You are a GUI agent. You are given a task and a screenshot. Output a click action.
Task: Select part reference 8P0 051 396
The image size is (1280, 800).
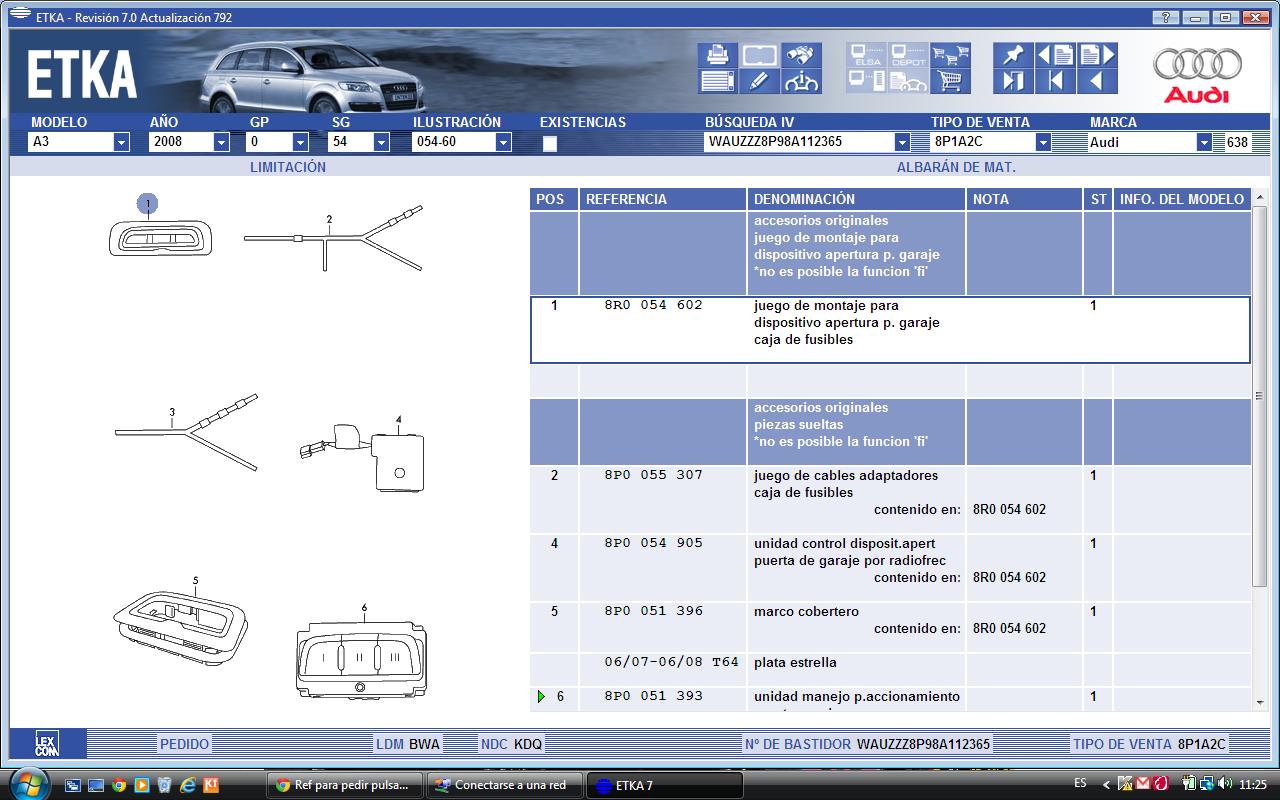654,611
